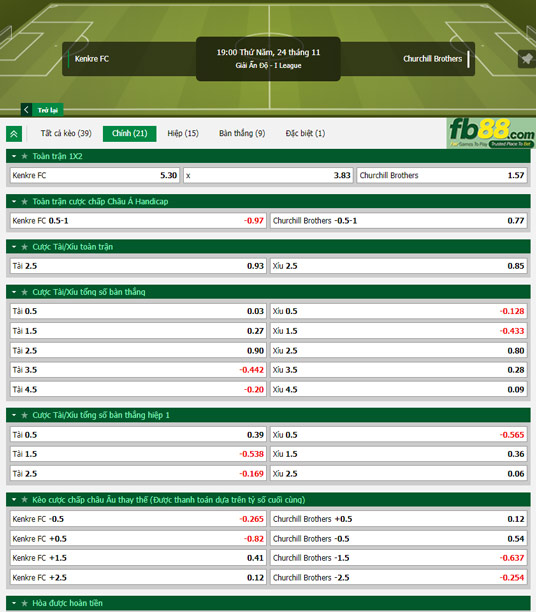Pick first-half Tài 0.5 at 0.39
This screenshot has height=612, width=536.
(x=138, y=434)
